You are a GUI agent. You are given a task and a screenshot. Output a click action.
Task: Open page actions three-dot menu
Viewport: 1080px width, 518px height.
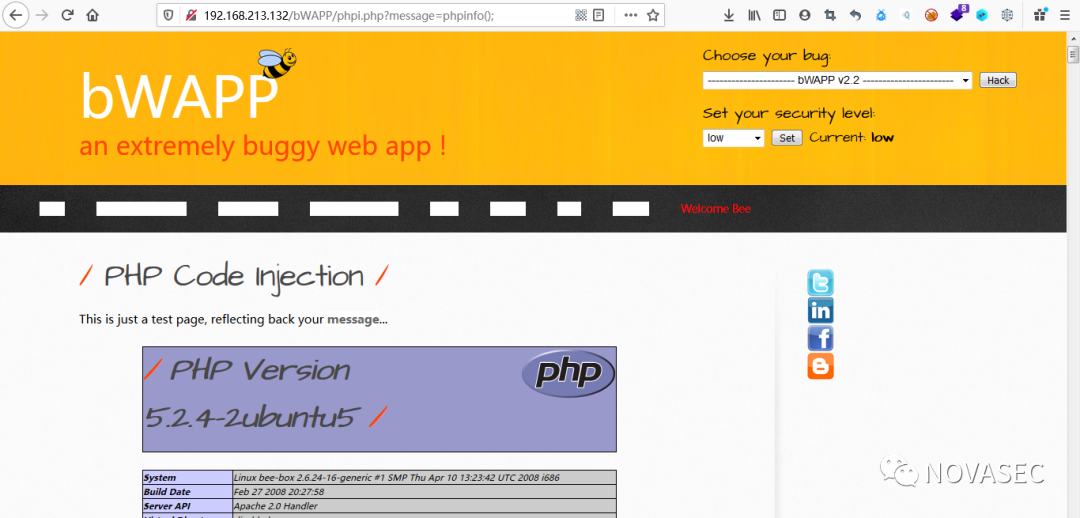(630, 15)
